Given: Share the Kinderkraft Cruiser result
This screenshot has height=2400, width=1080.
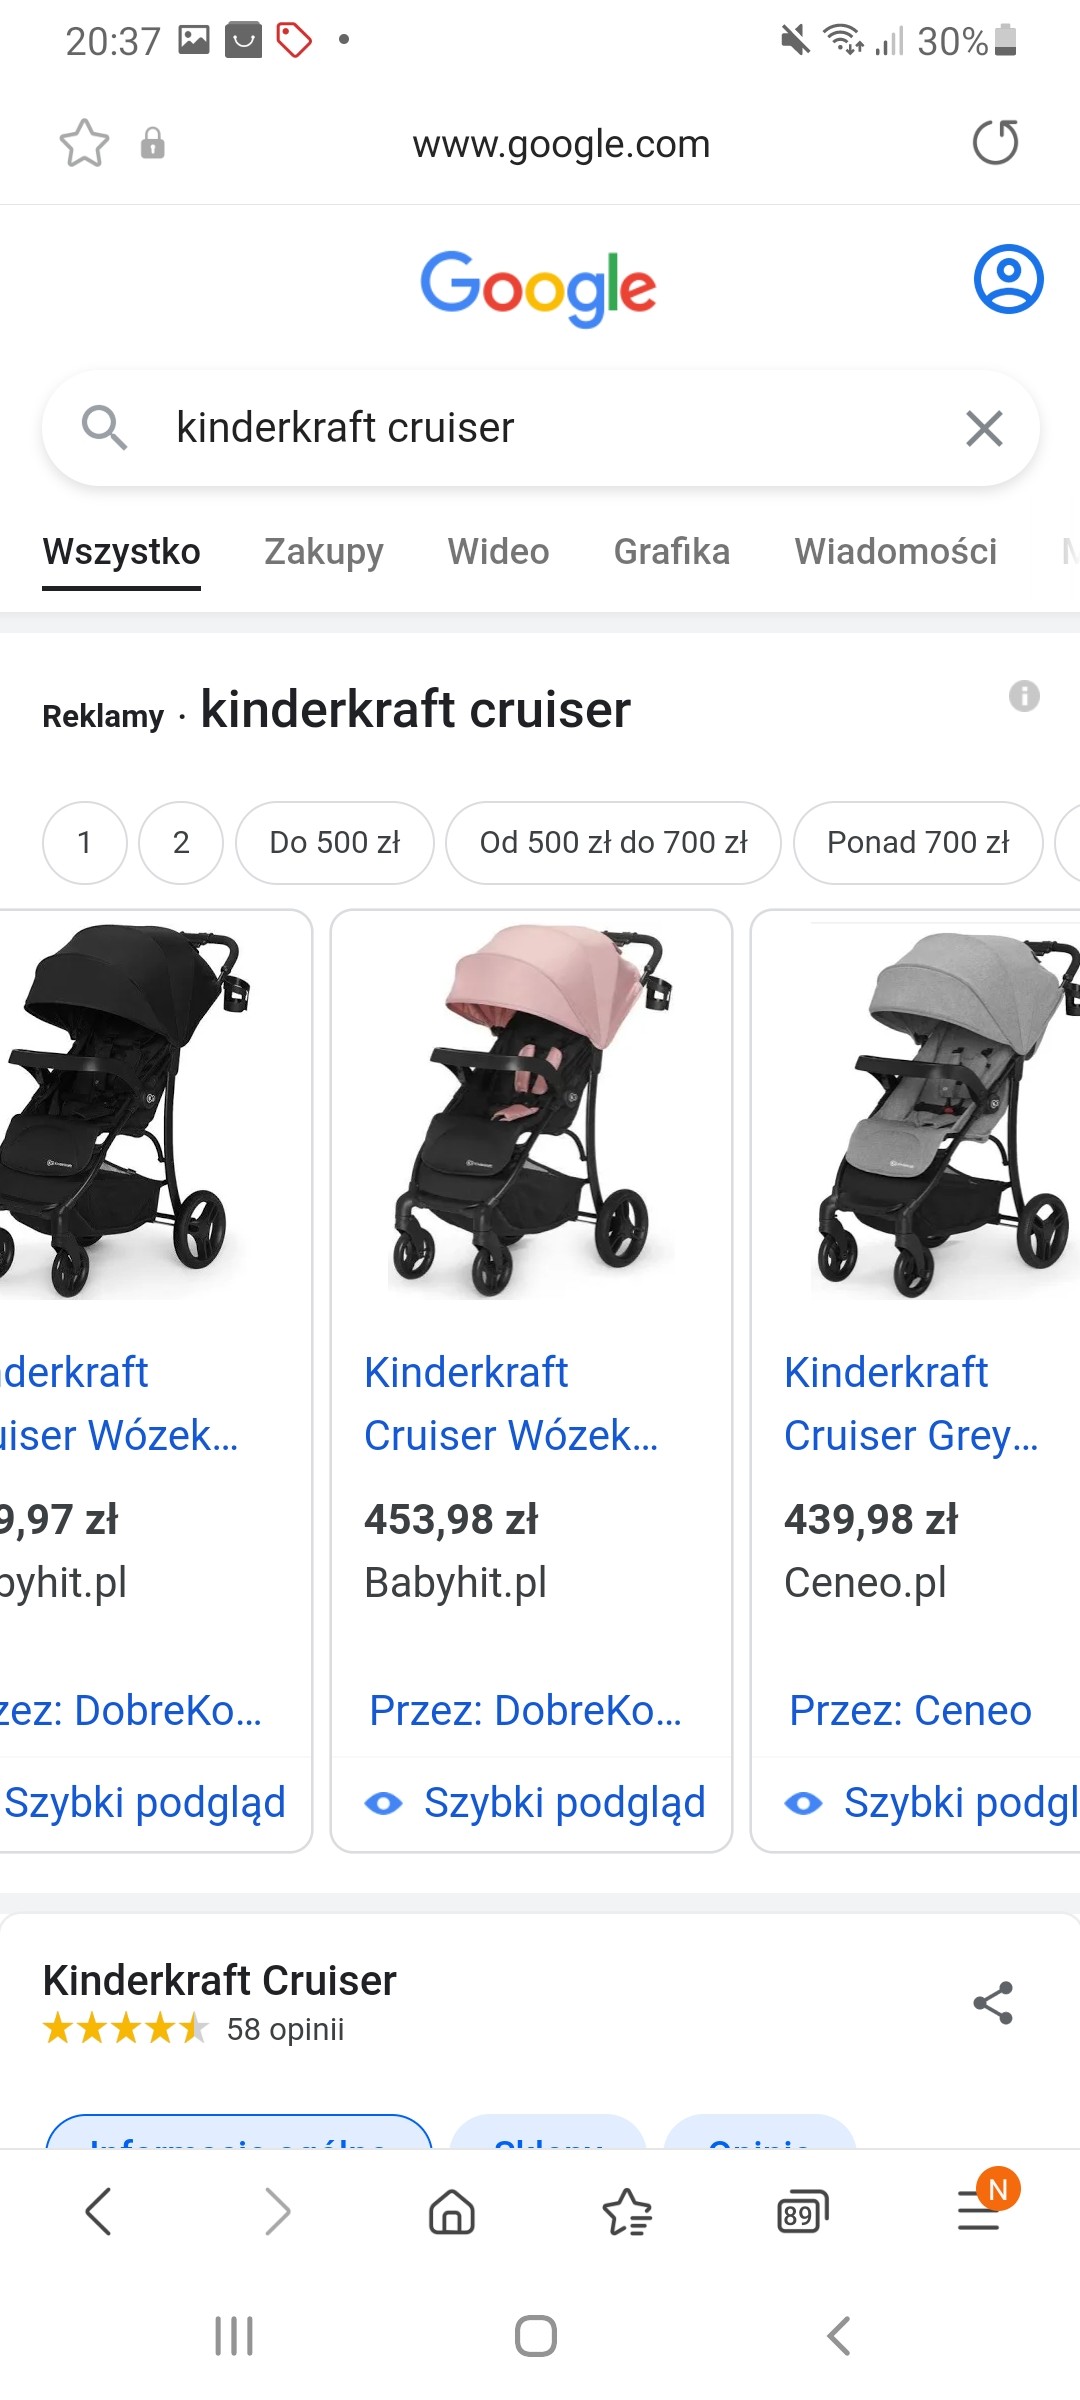Looking at the screenshot, I should pos(993,2002).
